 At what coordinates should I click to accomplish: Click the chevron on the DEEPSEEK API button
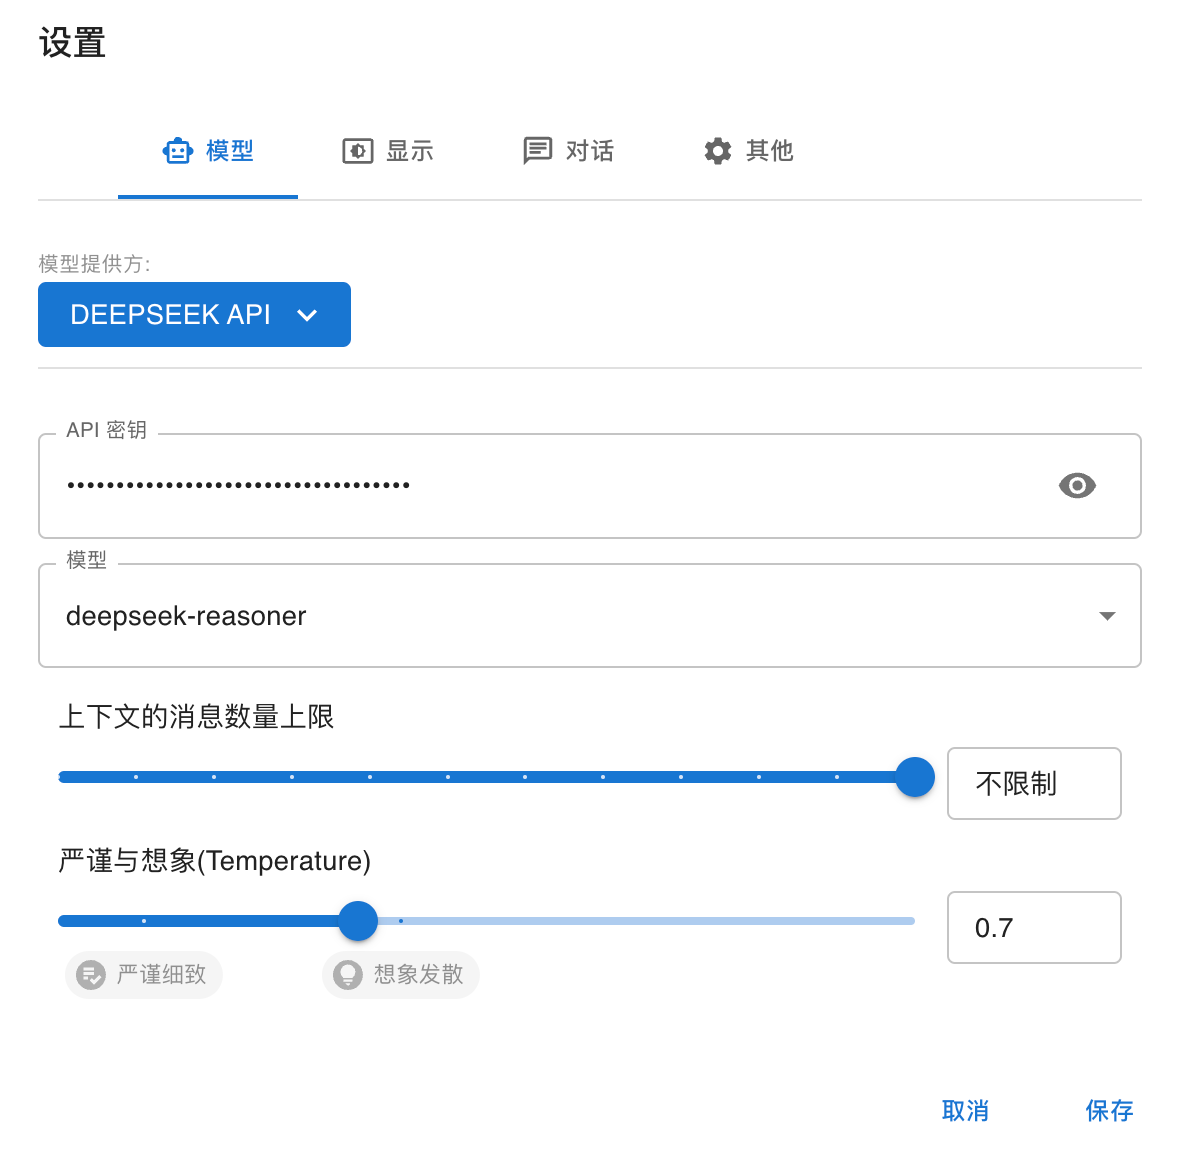pyautogui.click(x=307, y=314)
